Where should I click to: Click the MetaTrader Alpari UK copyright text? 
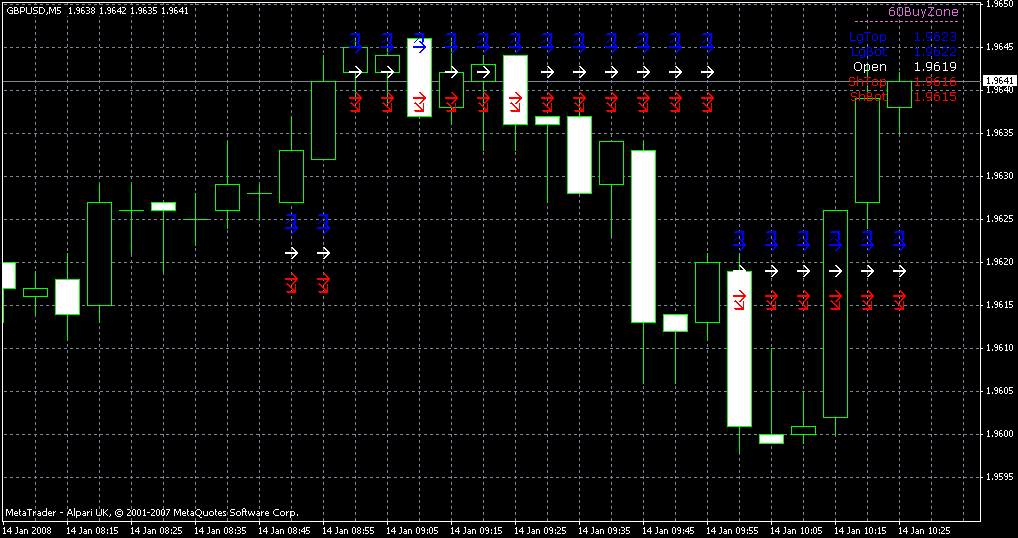coord(152,513)
